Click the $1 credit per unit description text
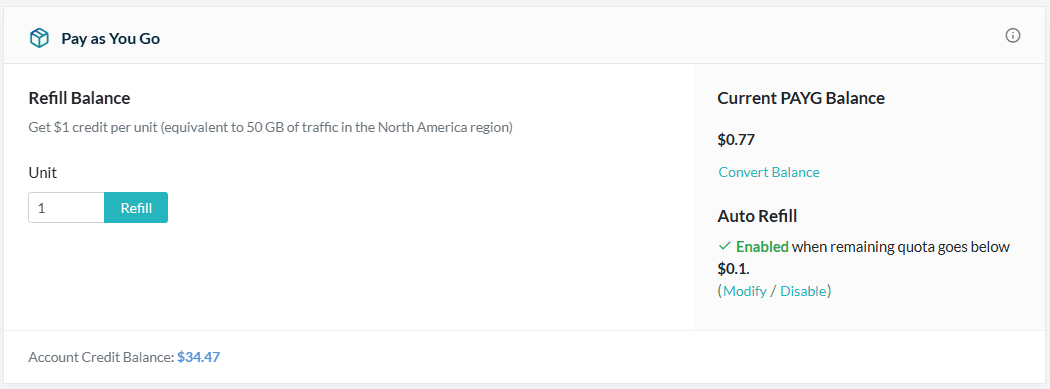Image resolution: width=1050 pixels, height=389 pixels. [271, 127]
